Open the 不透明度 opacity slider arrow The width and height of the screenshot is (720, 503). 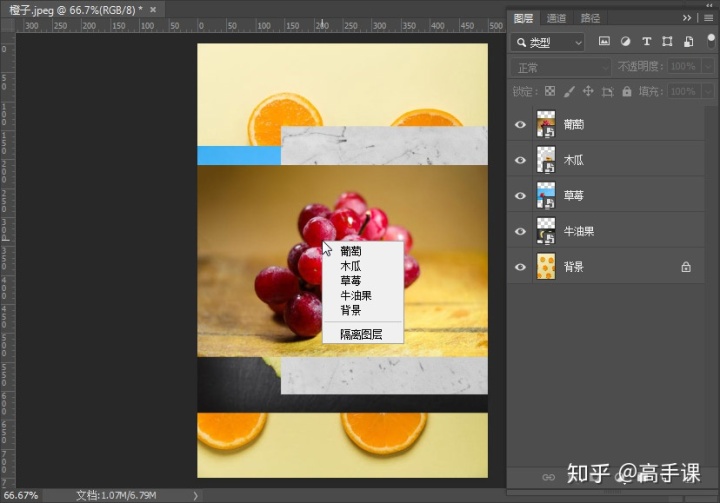pyautogui.click(x=708, y=67)
